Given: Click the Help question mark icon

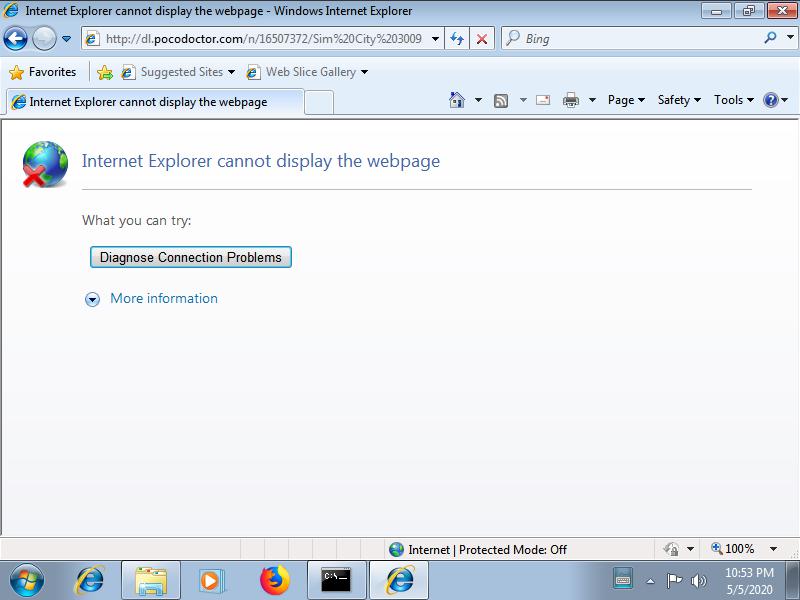Looking at the screenshot, I should [770, 100].
